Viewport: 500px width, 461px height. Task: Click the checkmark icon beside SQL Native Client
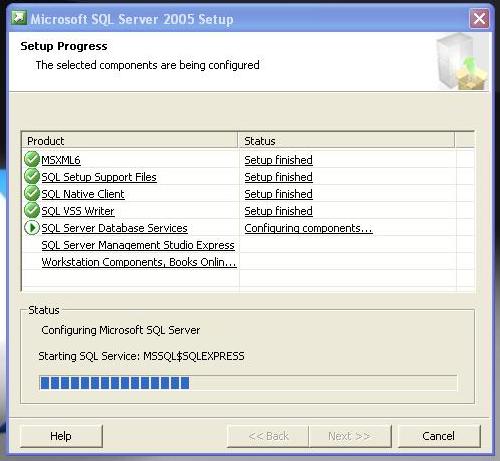(x=32, y=193)
